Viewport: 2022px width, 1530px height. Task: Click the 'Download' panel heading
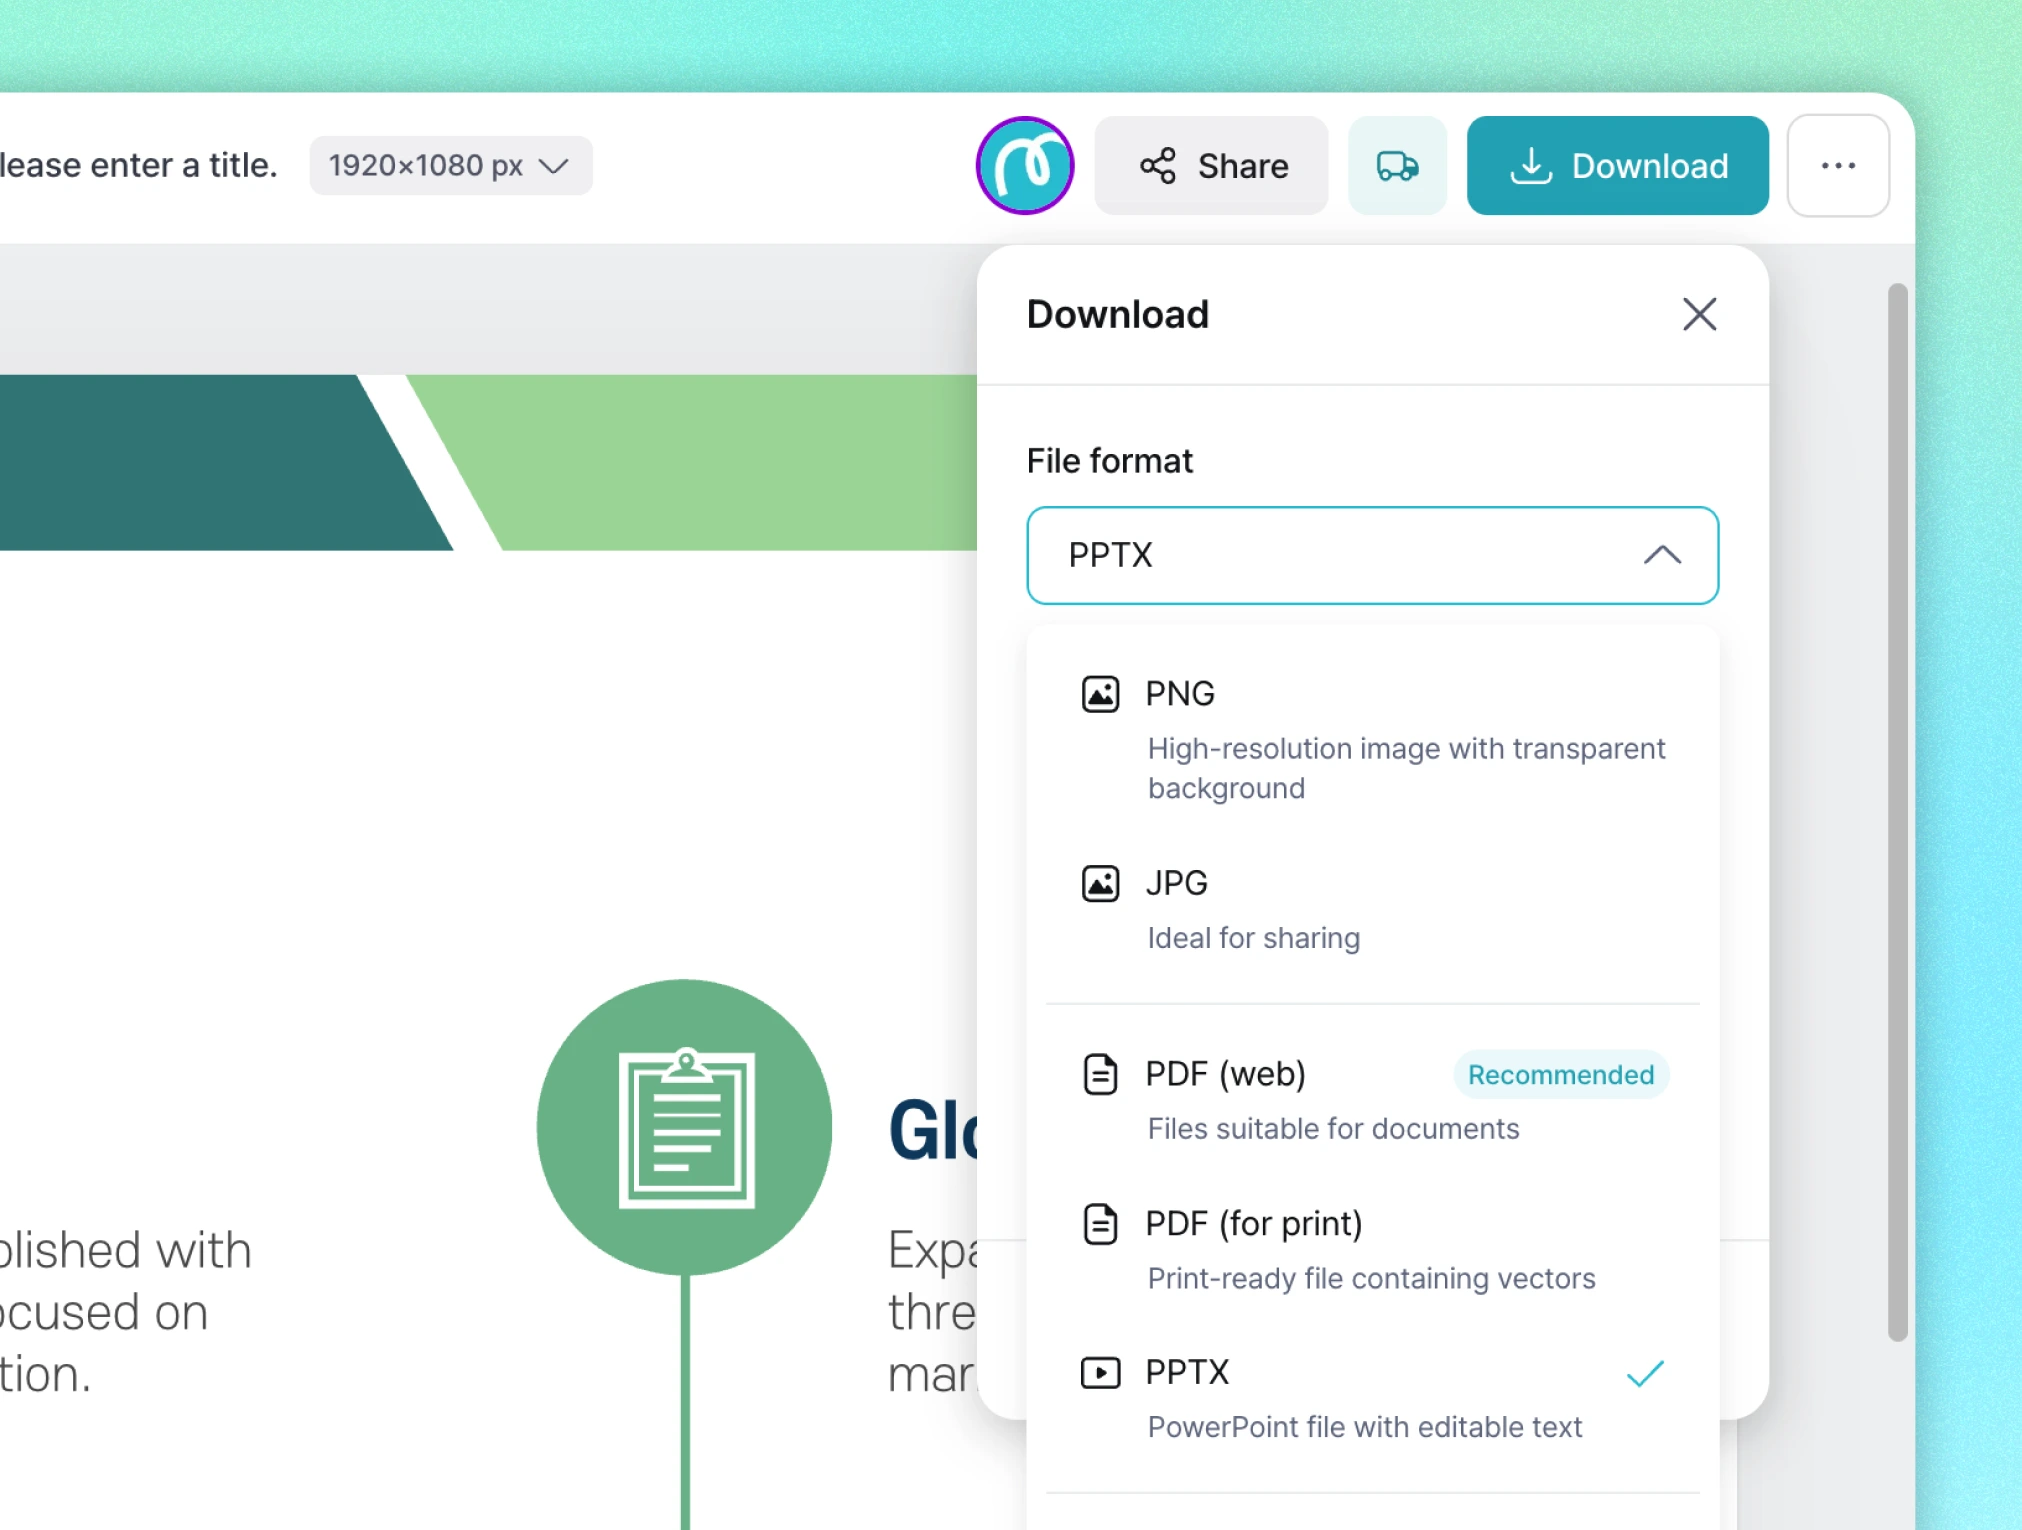click(1117, 314)
